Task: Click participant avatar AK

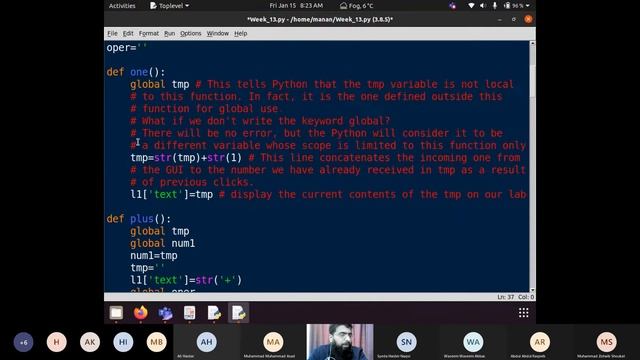Action: click(x=90, y=342)
